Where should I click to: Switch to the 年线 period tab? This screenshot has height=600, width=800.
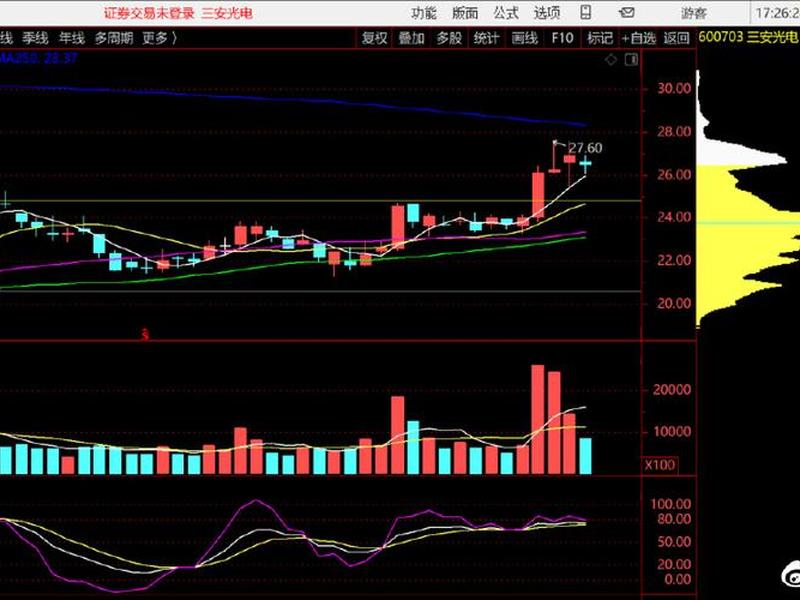(x=71, y=38)
